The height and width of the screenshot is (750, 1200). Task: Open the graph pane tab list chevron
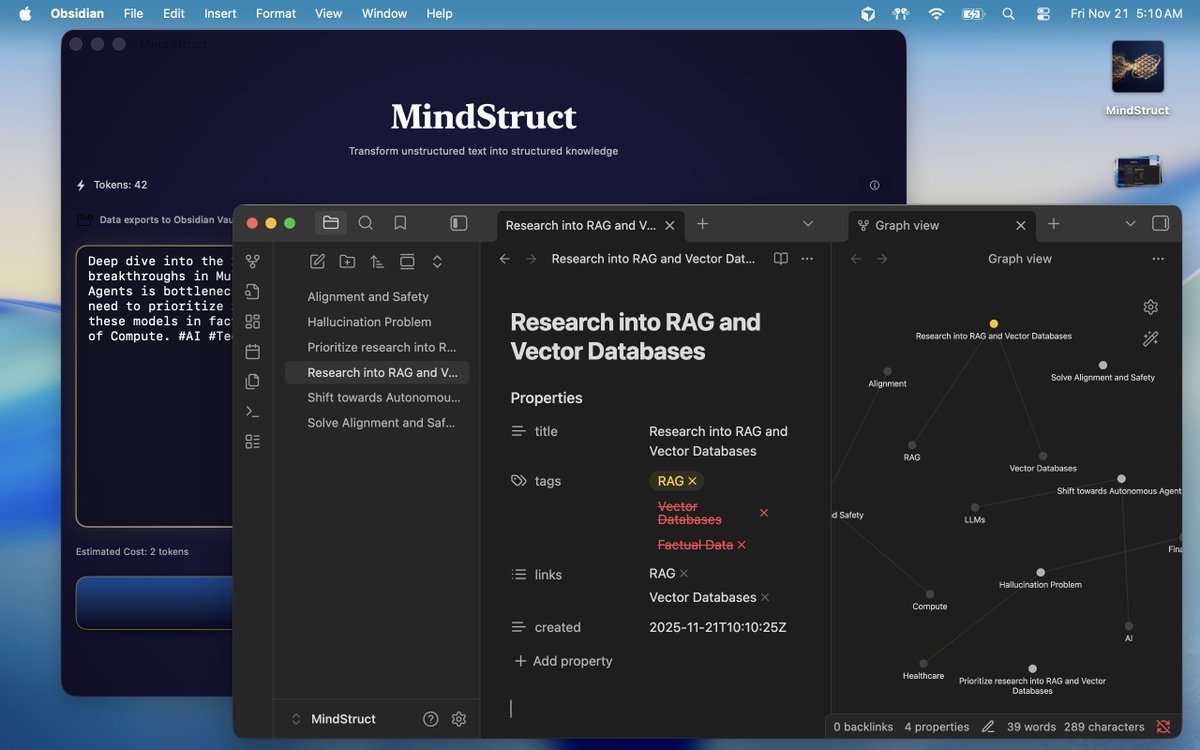tap(1130, 224)
